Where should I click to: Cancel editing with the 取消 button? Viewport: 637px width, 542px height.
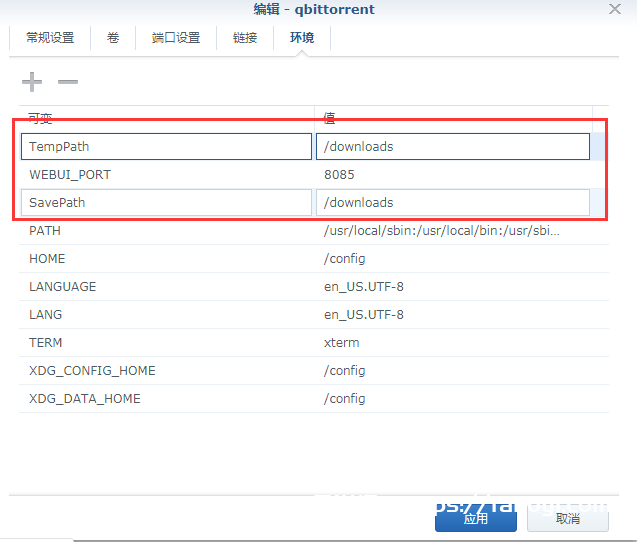pos(568,518)
